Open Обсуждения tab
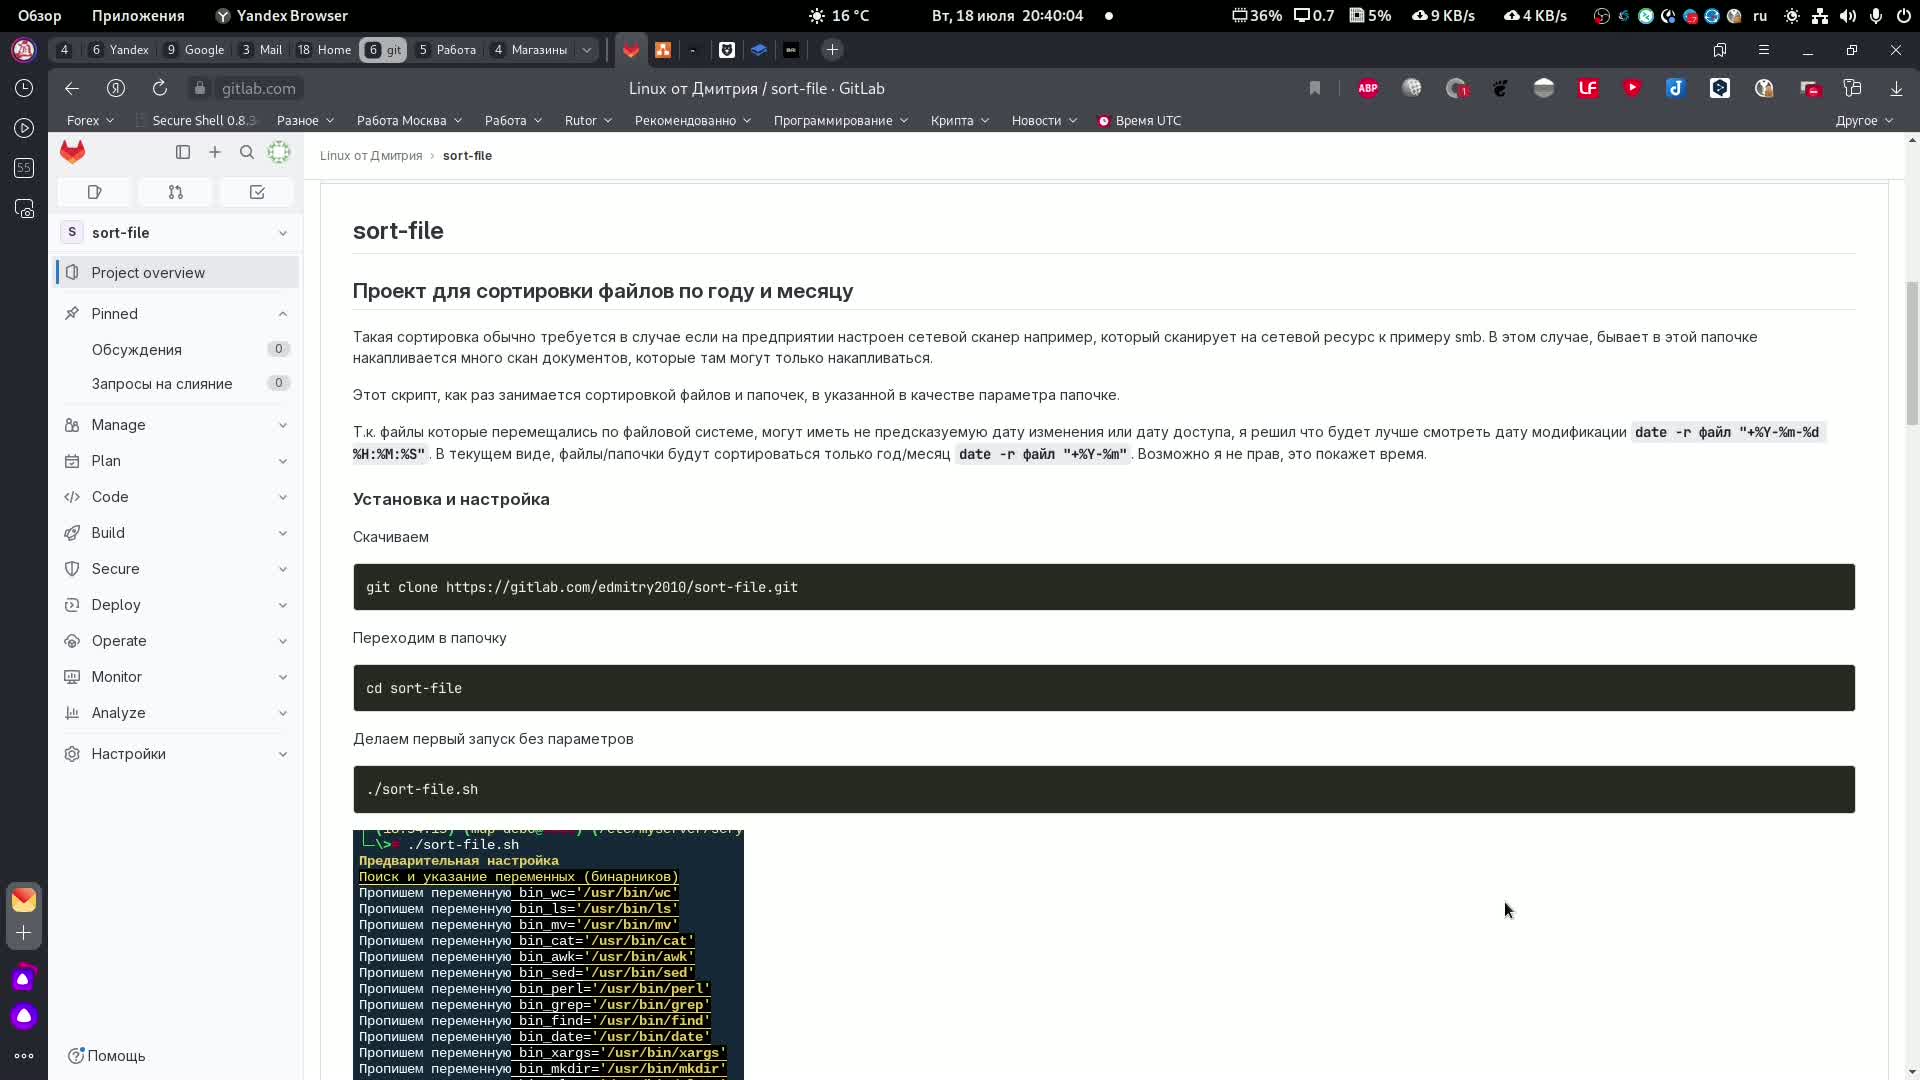 pos(136,348)
